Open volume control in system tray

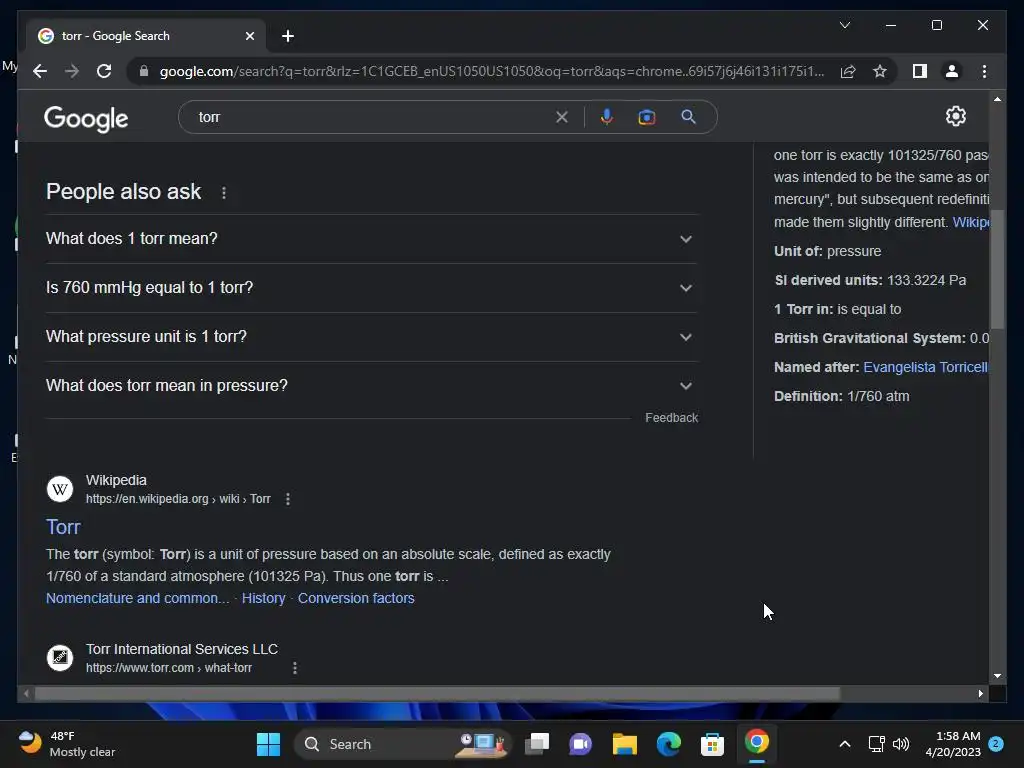[901, 744]
